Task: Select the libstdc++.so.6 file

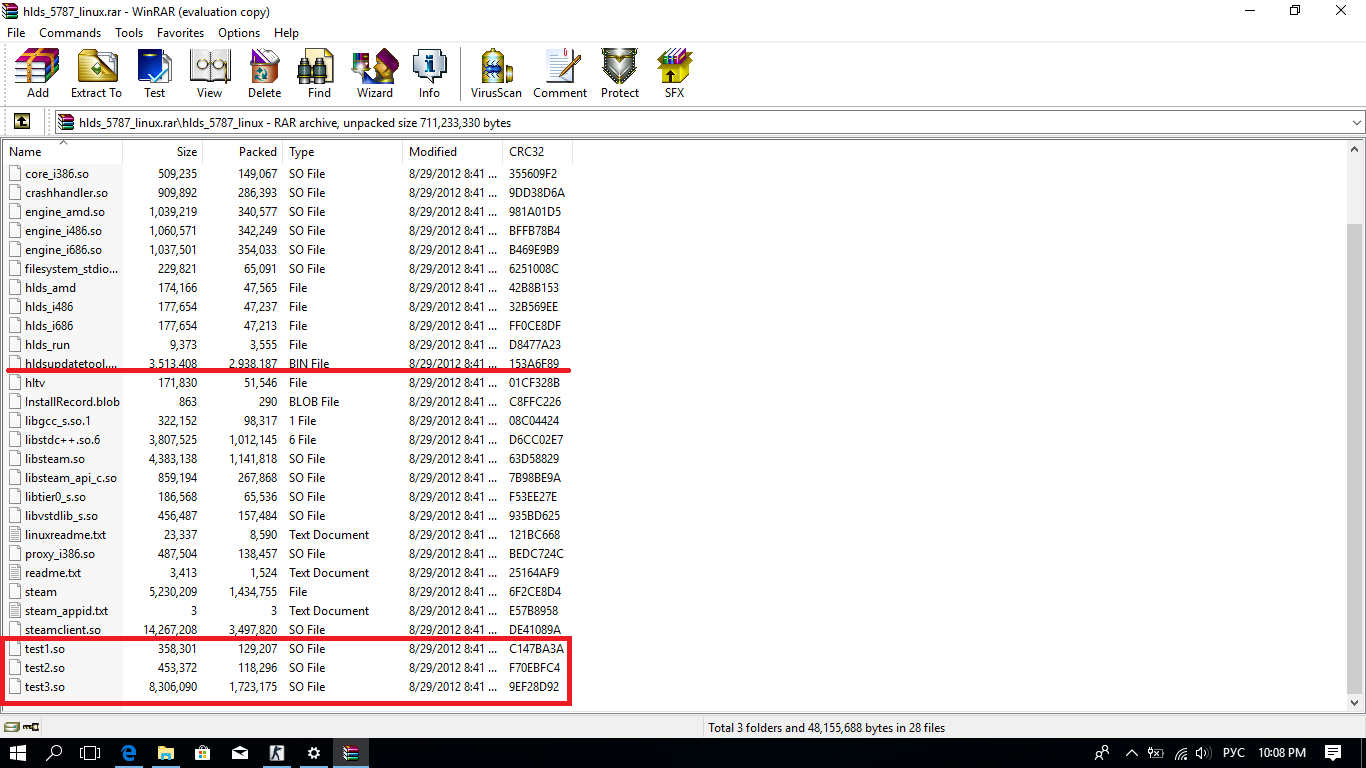Action: click(x=62, y=440)
